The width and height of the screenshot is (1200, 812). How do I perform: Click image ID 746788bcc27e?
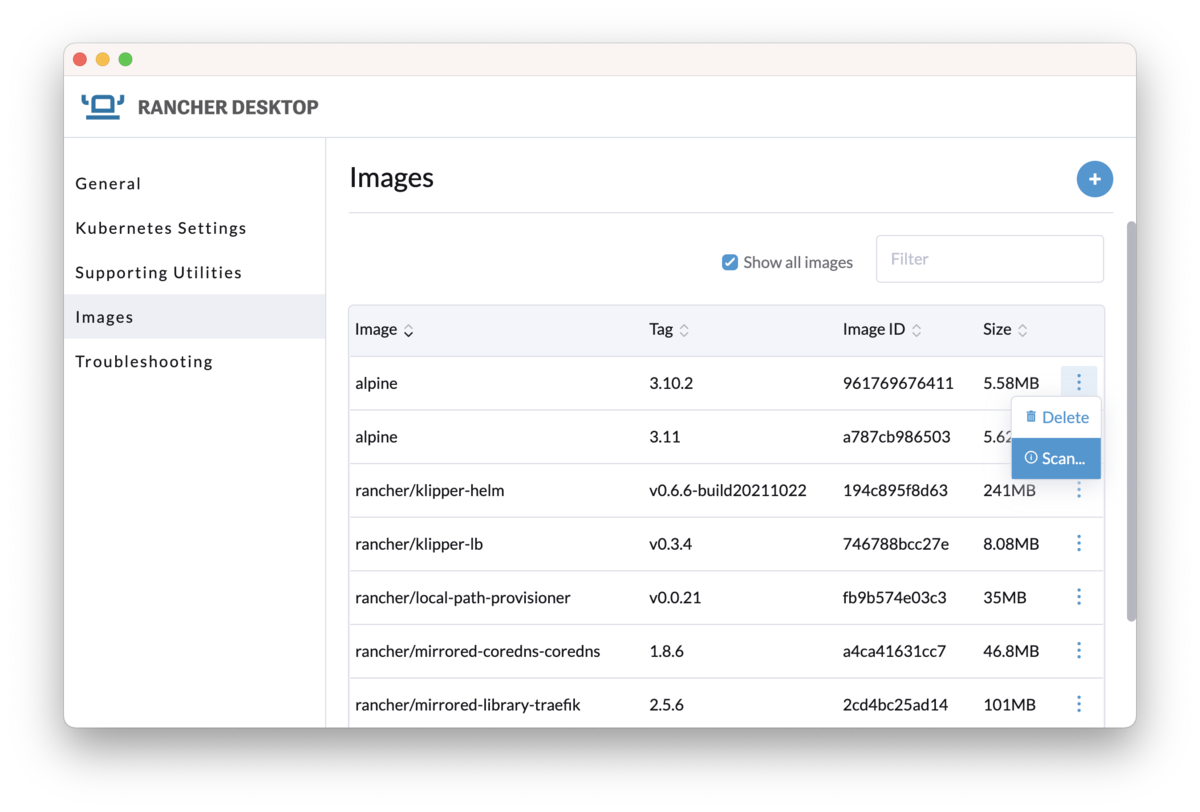[x=896, y=544]
